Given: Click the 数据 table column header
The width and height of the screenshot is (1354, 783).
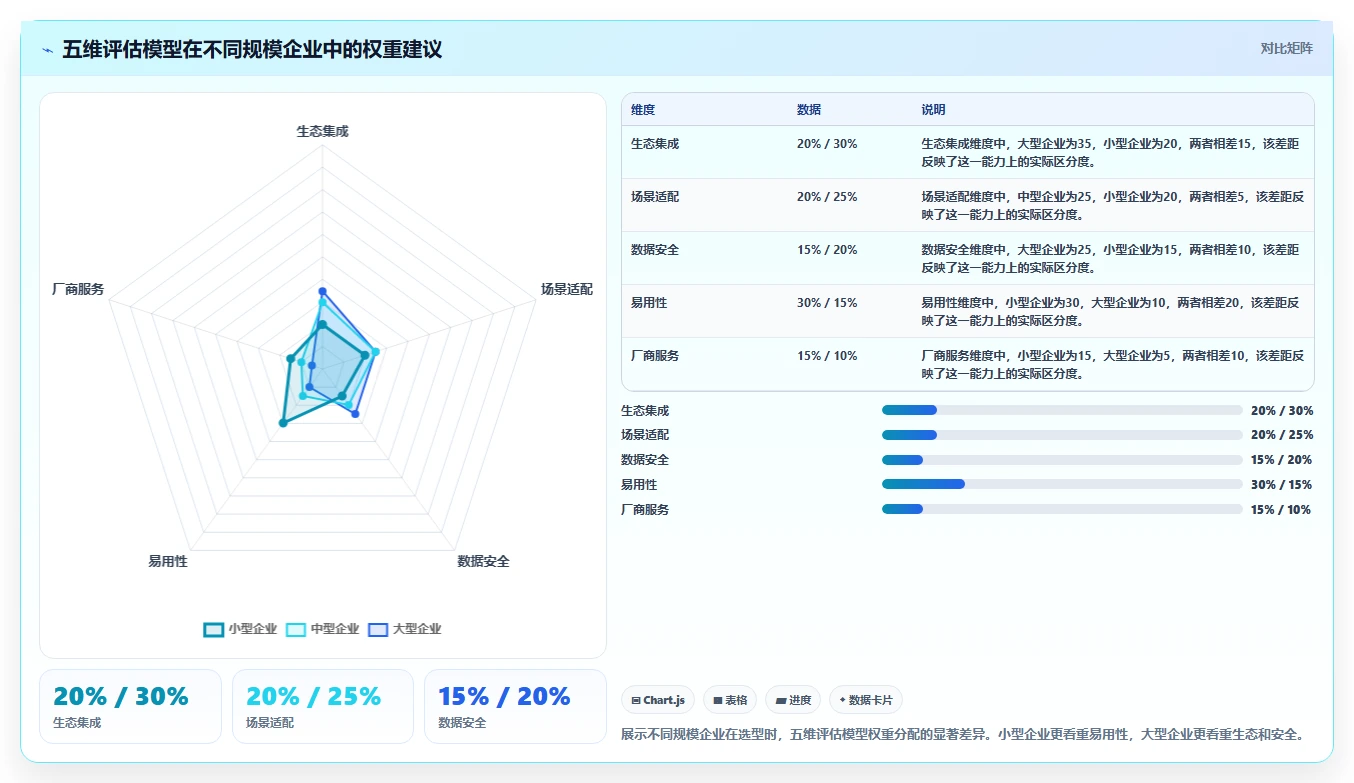Looking at the screenshot, I should [x=809, y=110].
